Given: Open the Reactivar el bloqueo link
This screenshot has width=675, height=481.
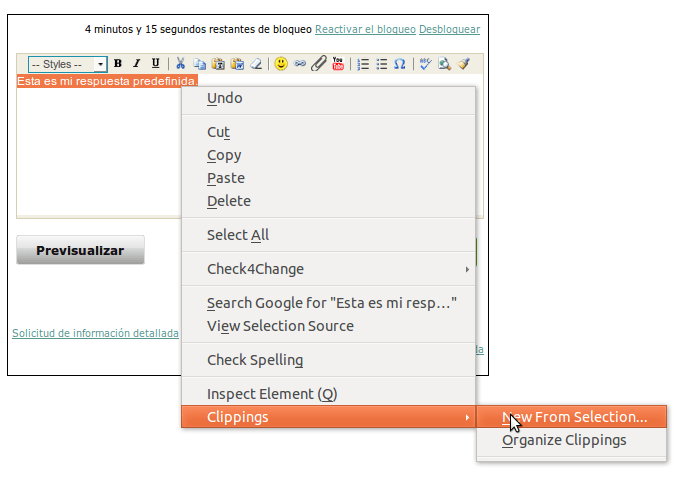Looking at the screenshot, I should [x=365, y=30].
